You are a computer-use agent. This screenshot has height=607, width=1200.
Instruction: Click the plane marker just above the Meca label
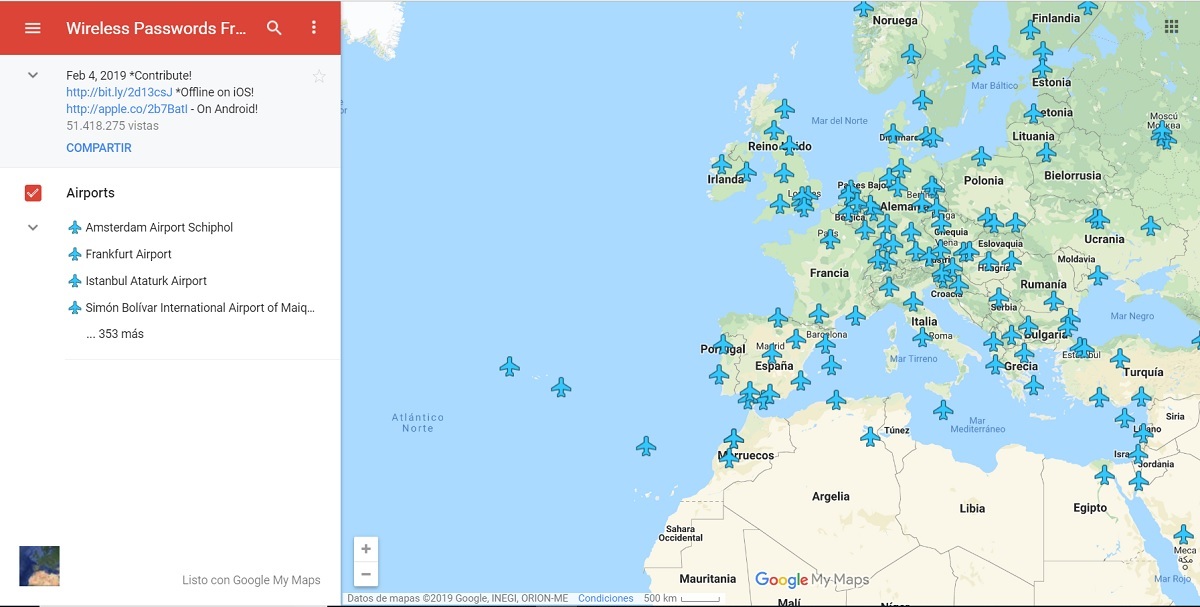pos(1184,534)
